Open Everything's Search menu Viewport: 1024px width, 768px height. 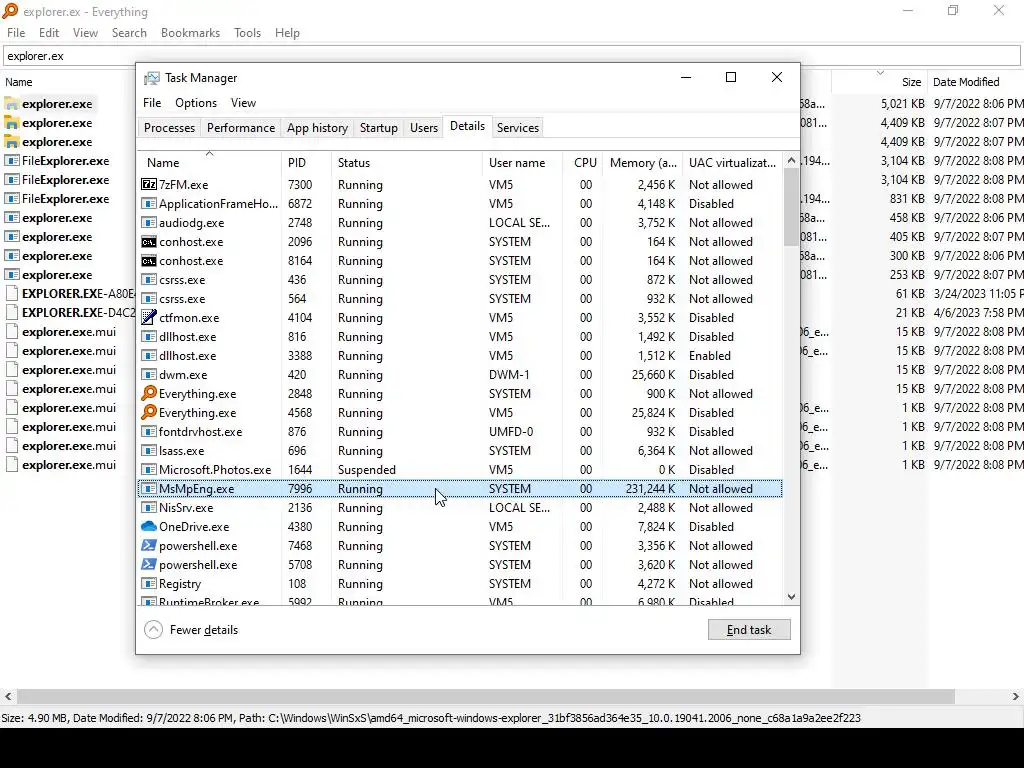click(129, 33)
